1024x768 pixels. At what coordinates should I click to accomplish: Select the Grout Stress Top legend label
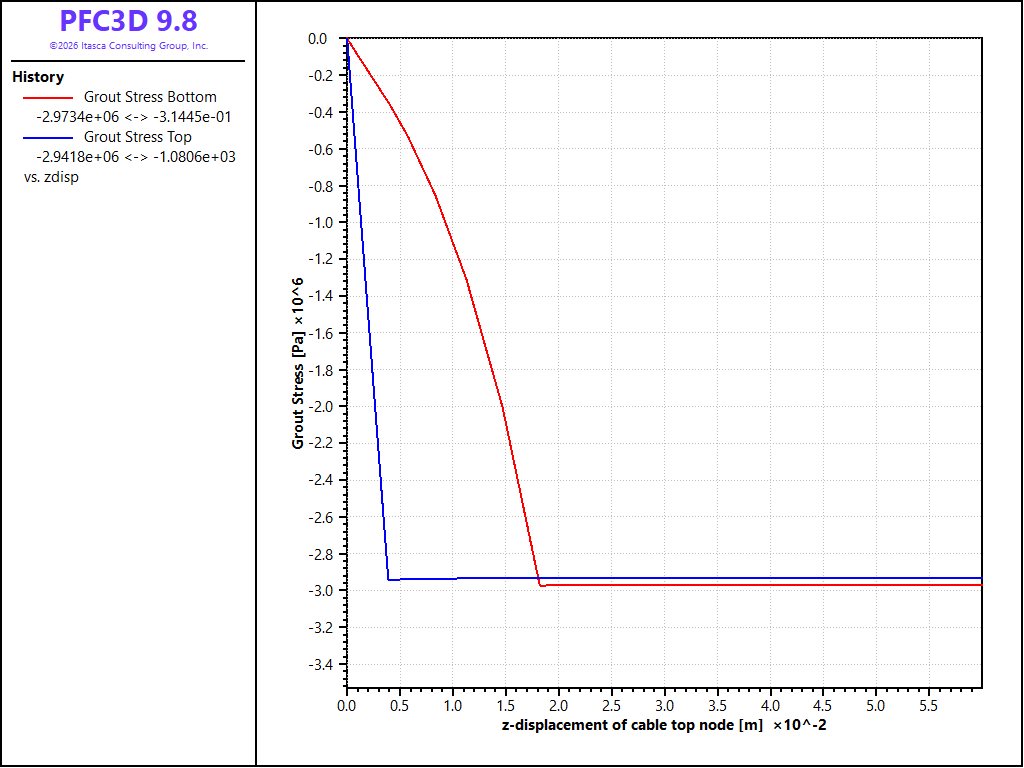point(138,137)
